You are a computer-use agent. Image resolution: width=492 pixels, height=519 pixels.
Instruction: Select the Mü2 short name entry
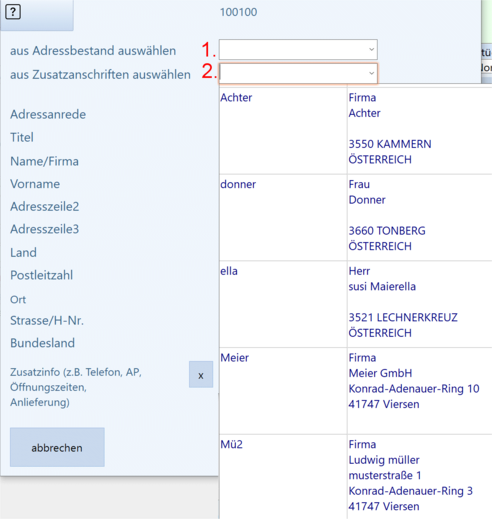(231, 444)
